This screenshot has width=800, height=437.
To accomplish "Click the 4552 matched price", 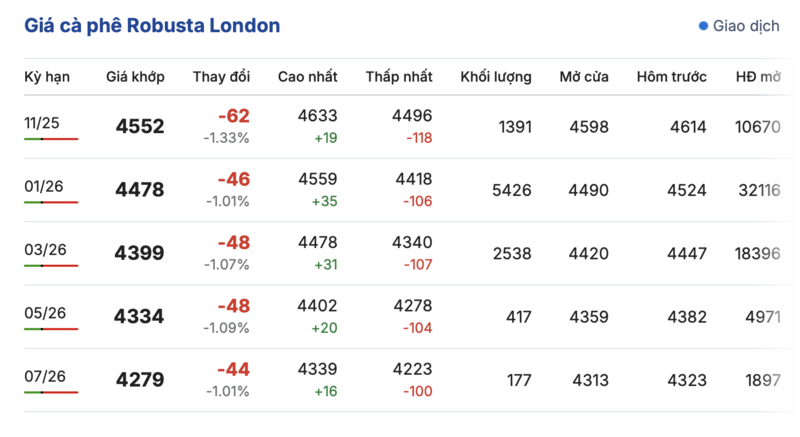I will point(139,127).
